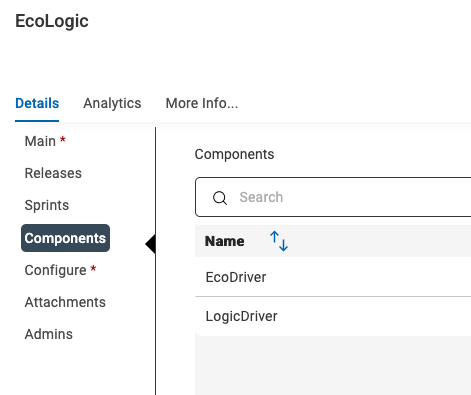The height and width of the screenshot is (395, 471).
Task: View the Attachments section
Action: [x=65, y=302]
